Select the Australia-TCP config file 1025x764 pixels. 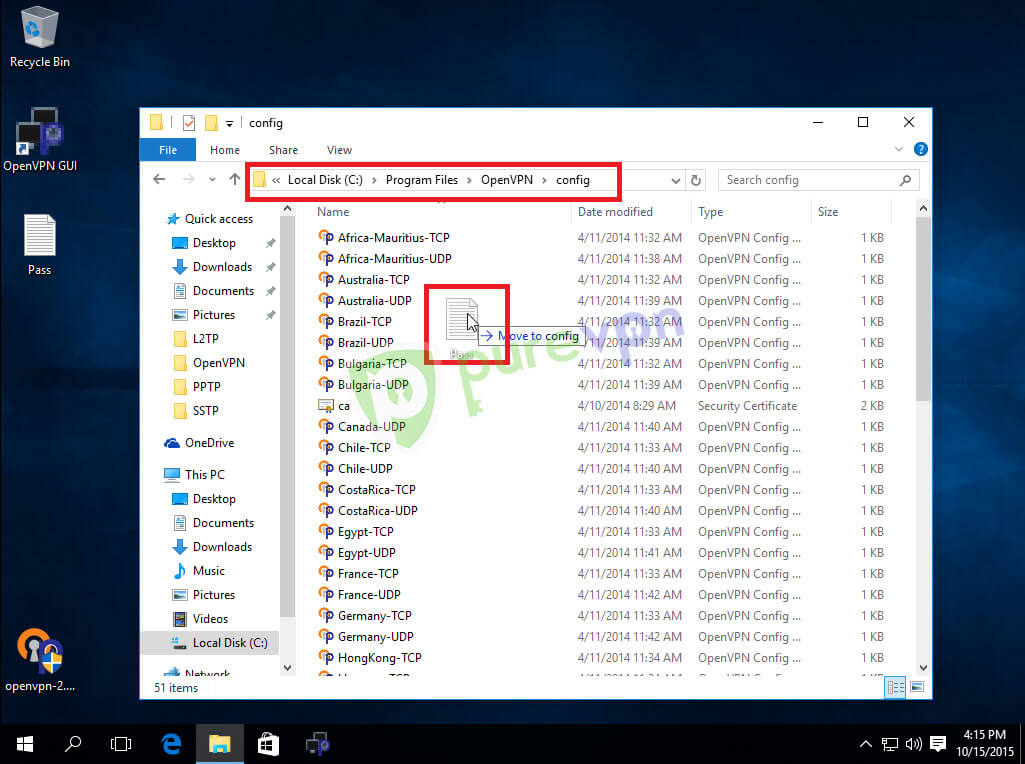coord(373,279)
